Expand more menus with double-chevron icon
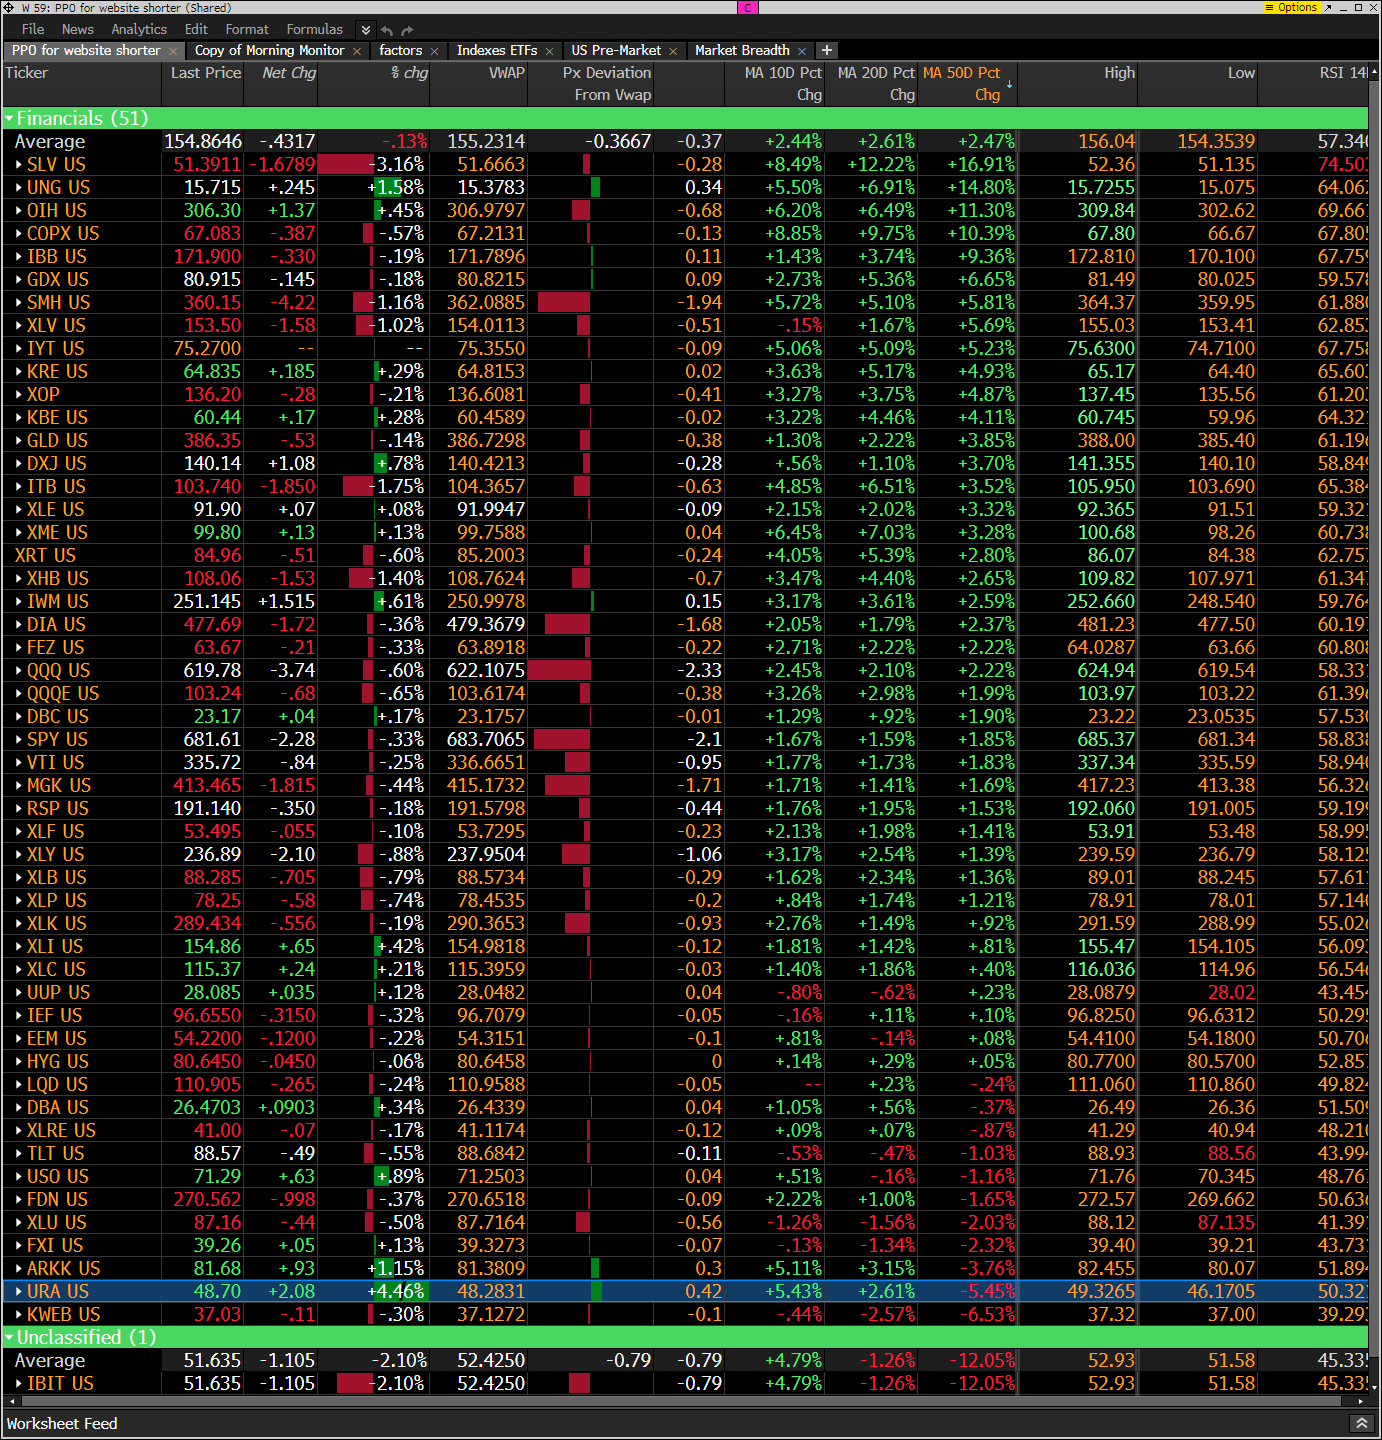 click(x=366, y=30)
